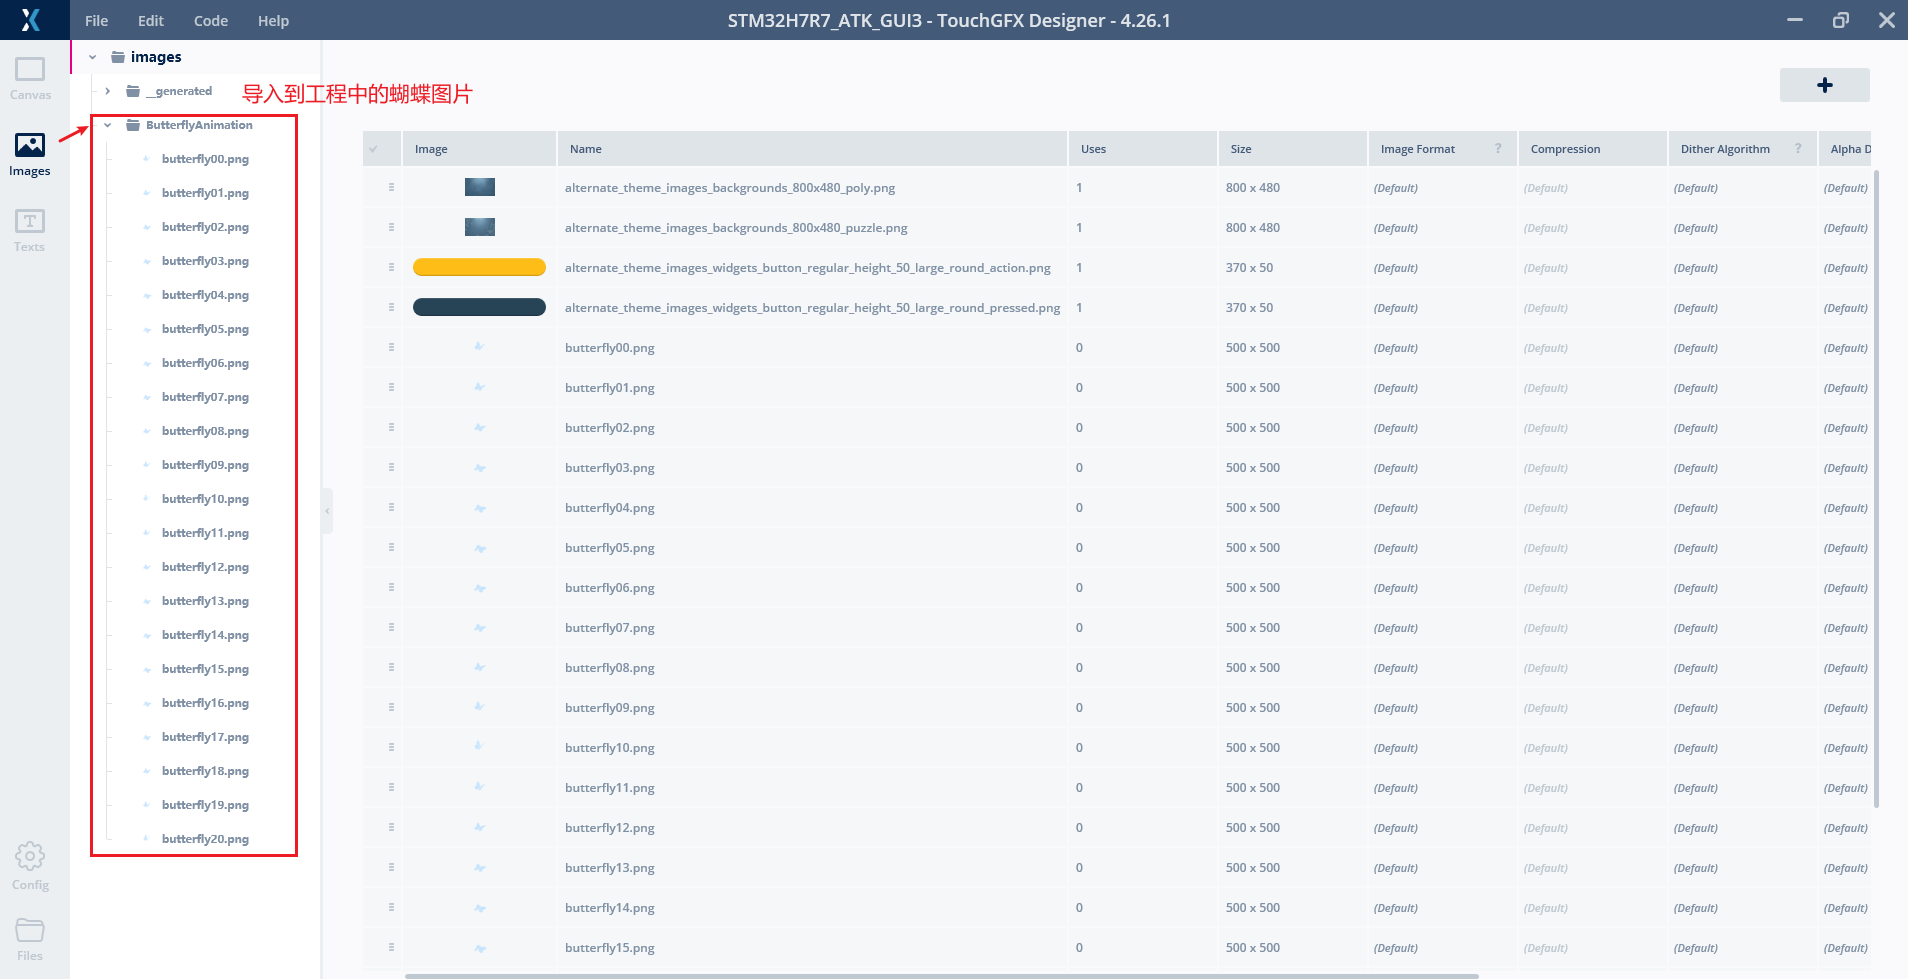
Task: Select butterfly00.png in the tree
Action: pos(205,159)
